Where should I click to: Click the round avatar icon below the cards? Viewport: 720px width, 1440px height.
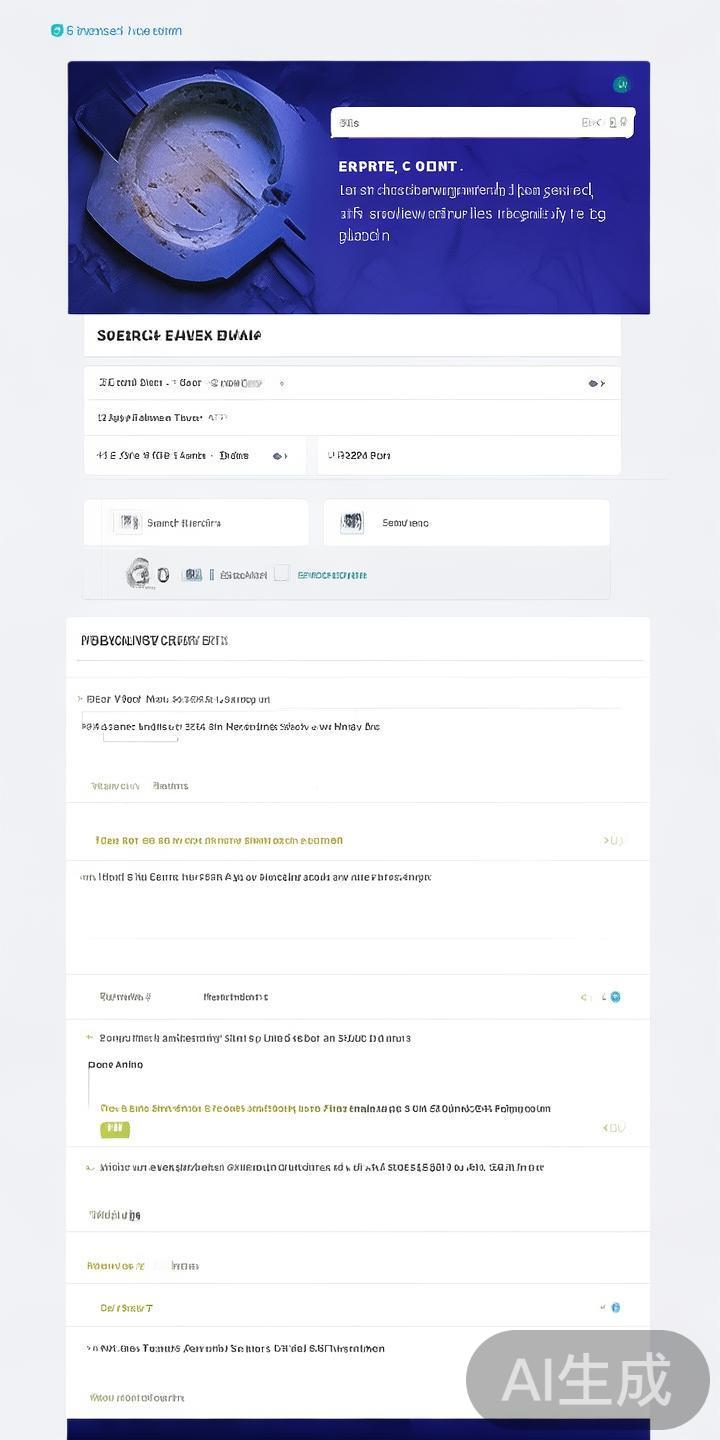click(138, 573)
